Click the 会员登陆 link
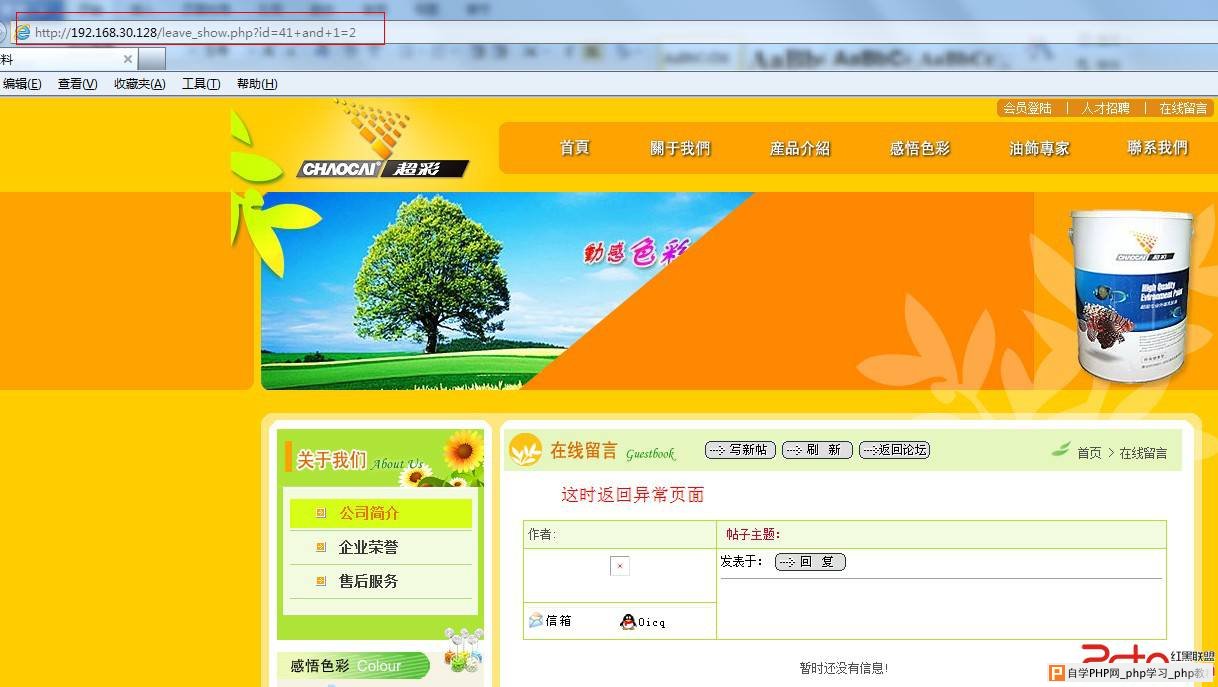 click(x=1027, y=108)
